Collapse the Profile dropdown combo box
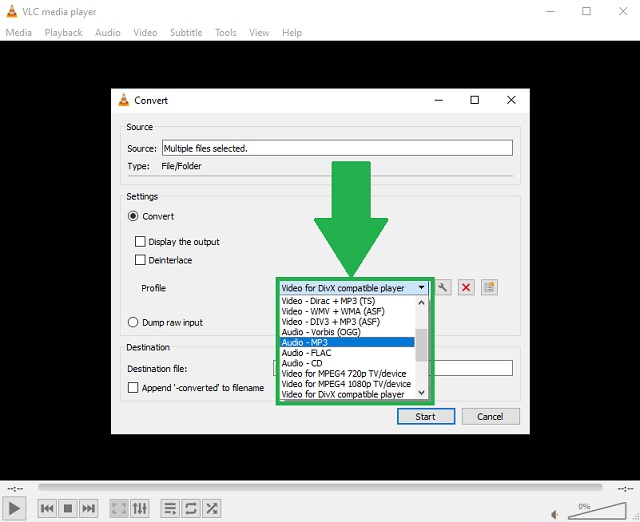This screenshot has width=640, height=522. (354, 288)
